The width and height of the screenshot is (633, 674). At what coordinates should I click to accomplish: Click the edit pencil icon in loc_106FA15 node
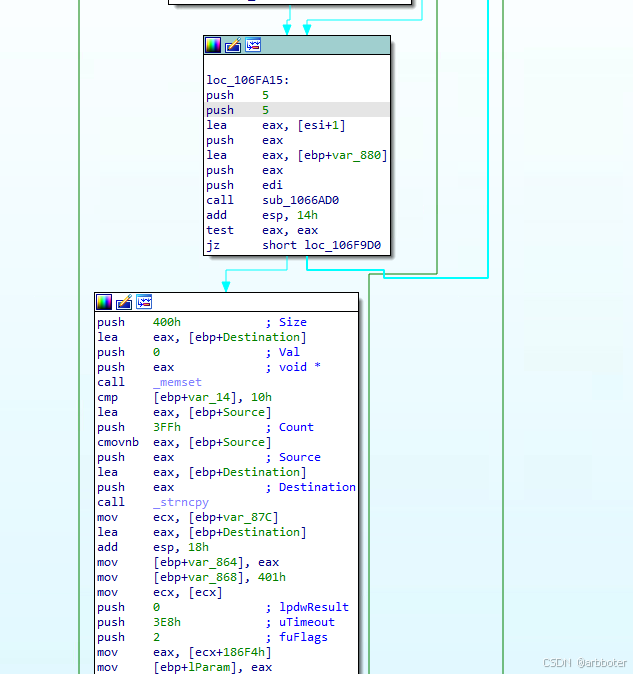click(x=233, y=45)
